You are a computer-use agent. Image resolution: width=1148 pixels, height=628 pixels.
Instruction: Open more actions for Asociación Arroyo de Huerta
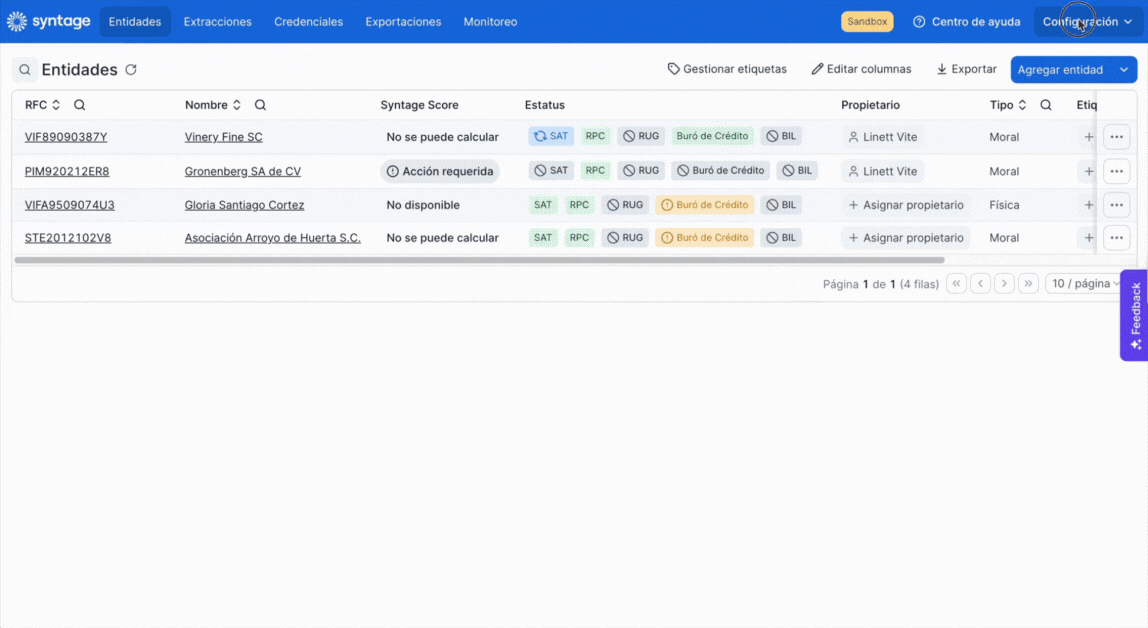(x=1116, y=238)
